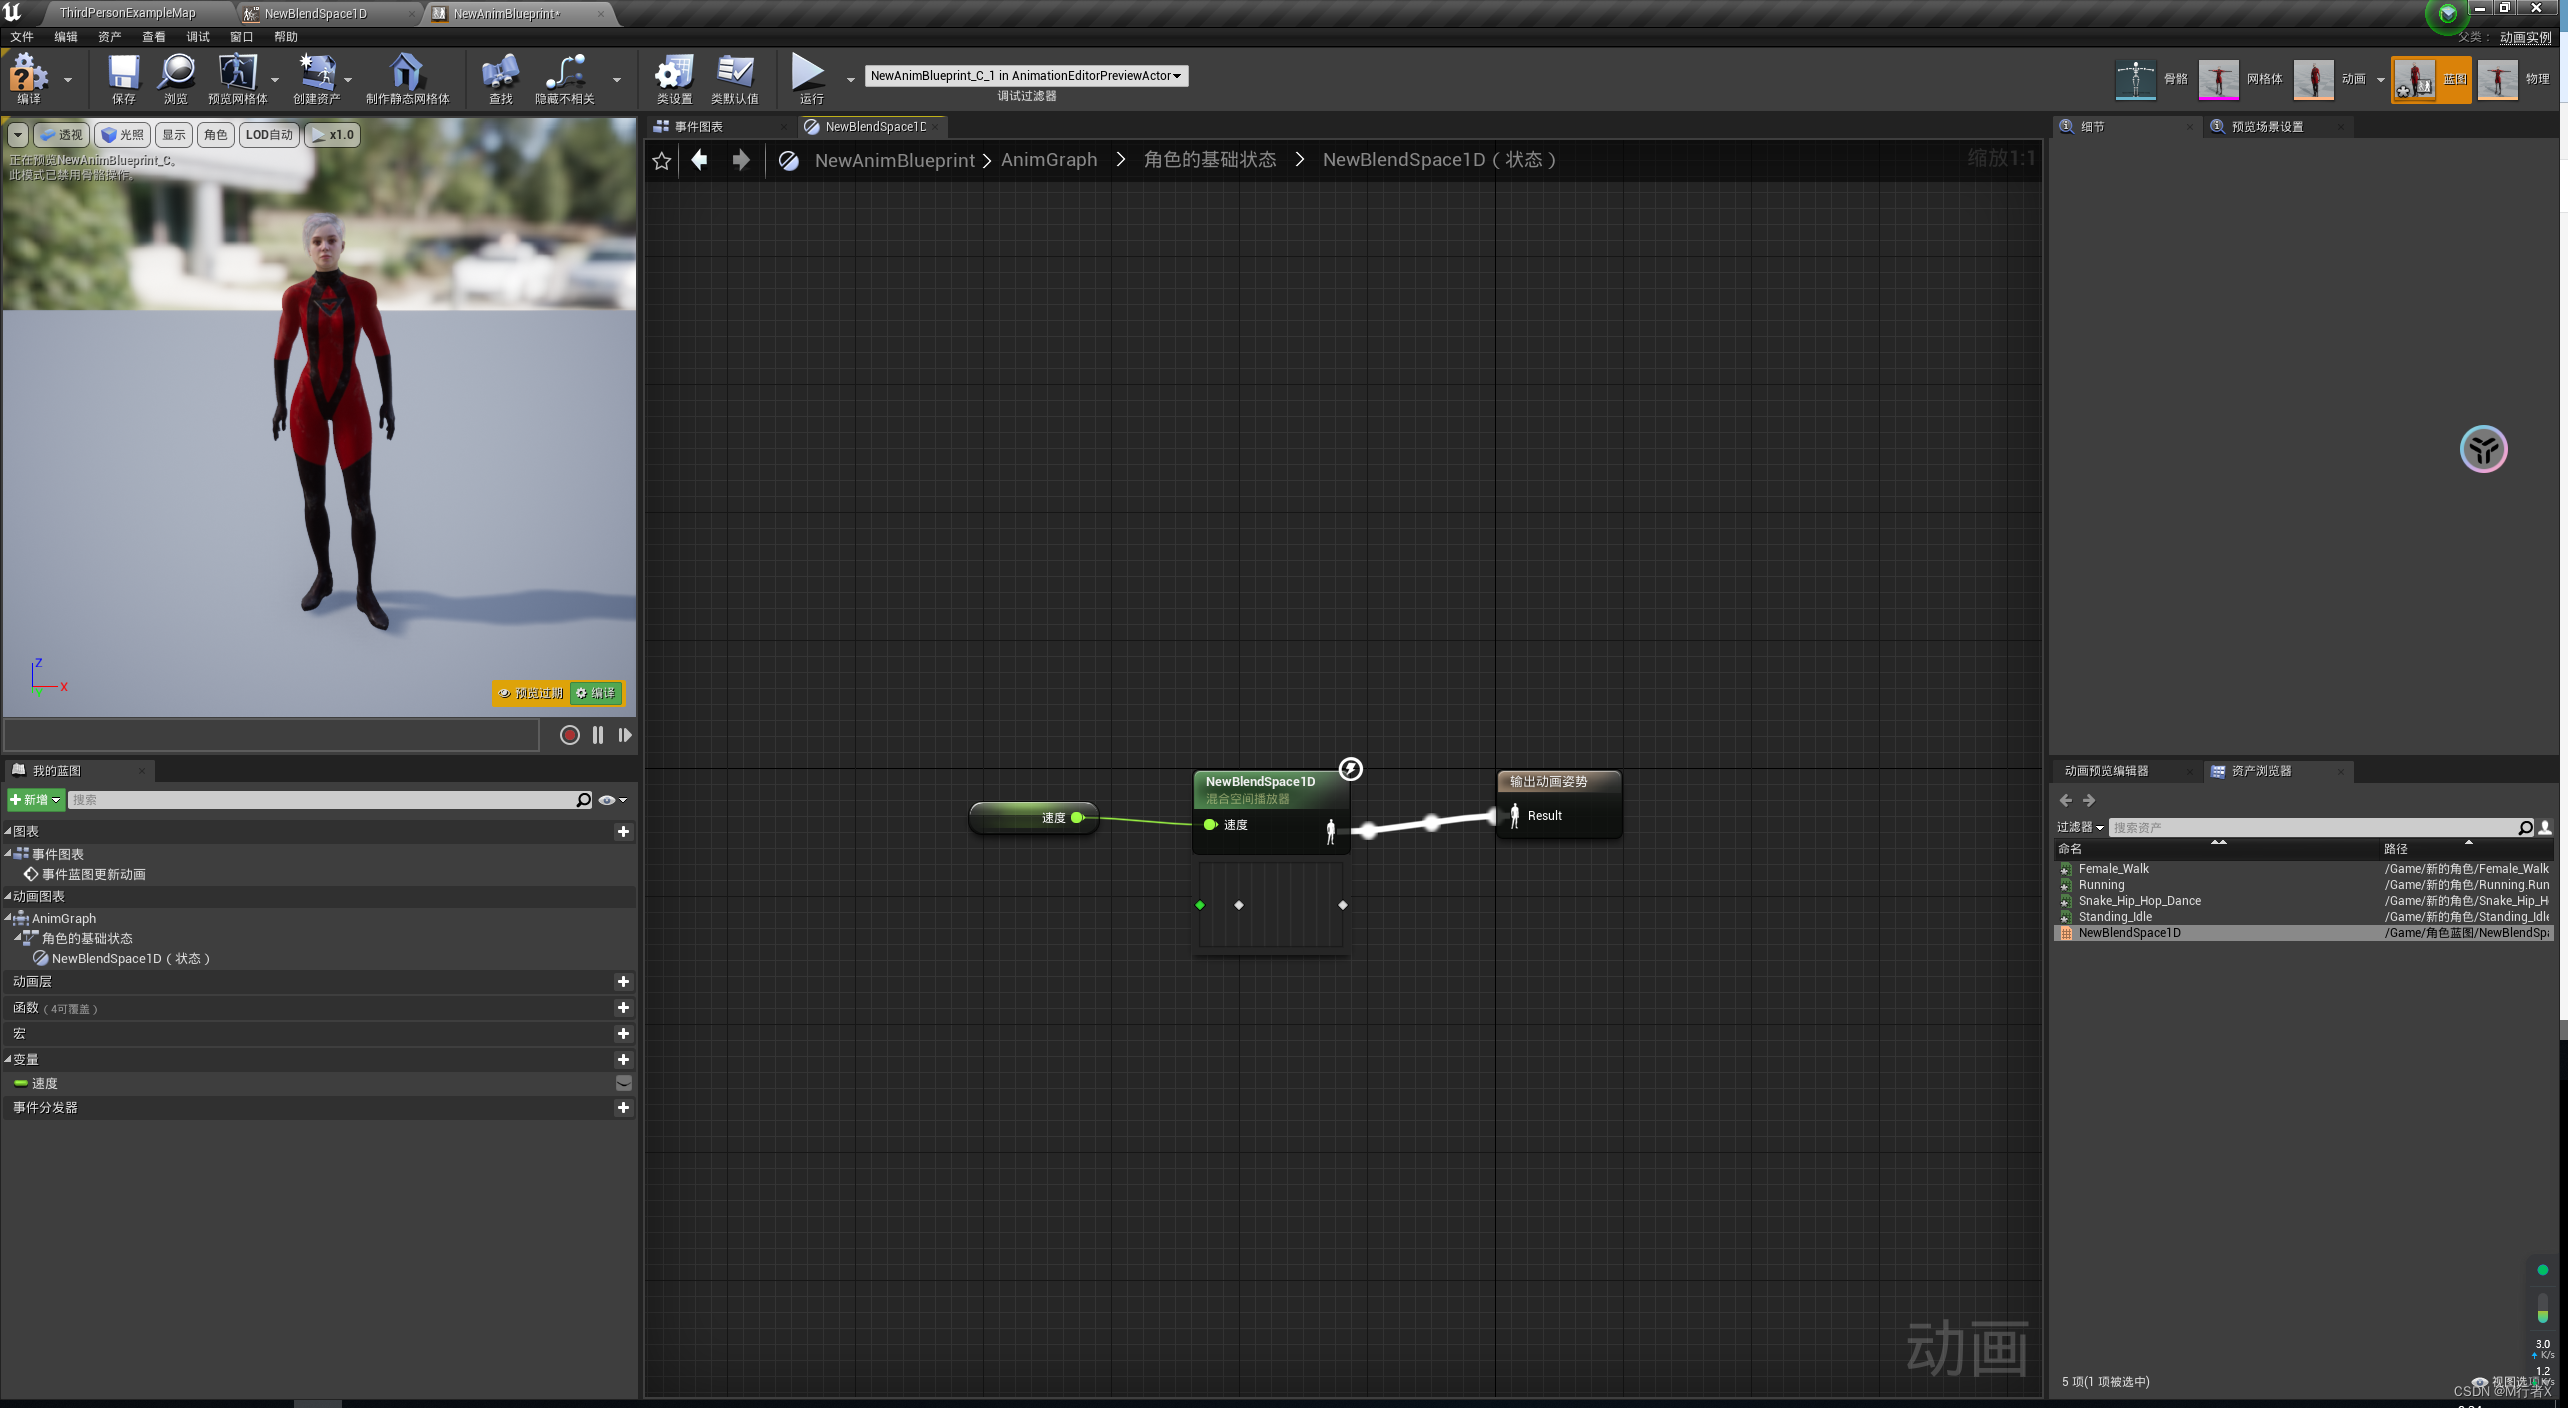
Task: Open the debug filter actor dropdown
Action: coord(1026,76)
